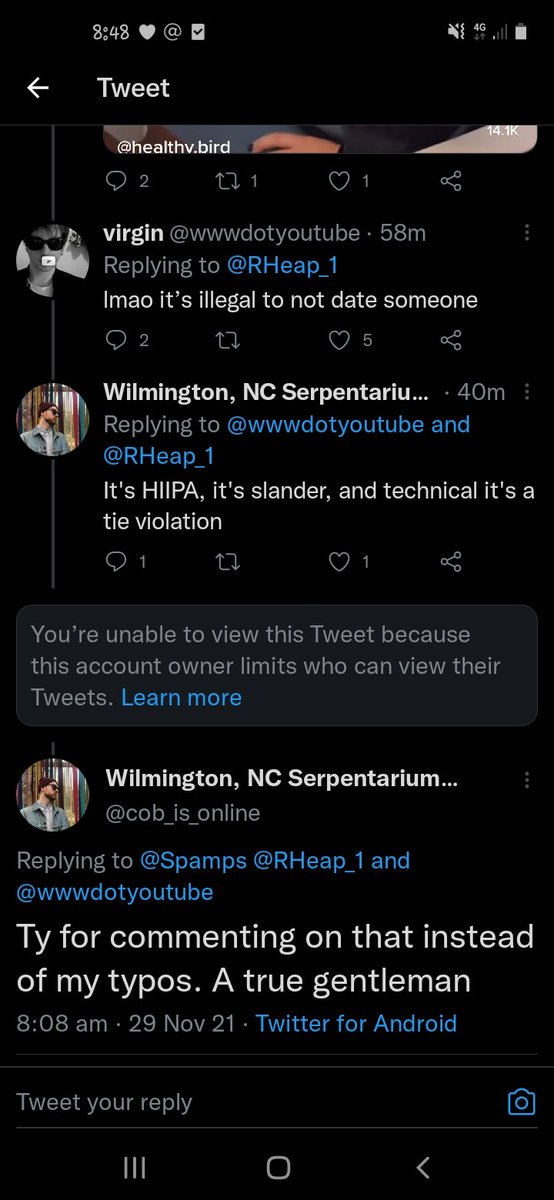Retweet virgin's lmao tweet

click(227, 340)
